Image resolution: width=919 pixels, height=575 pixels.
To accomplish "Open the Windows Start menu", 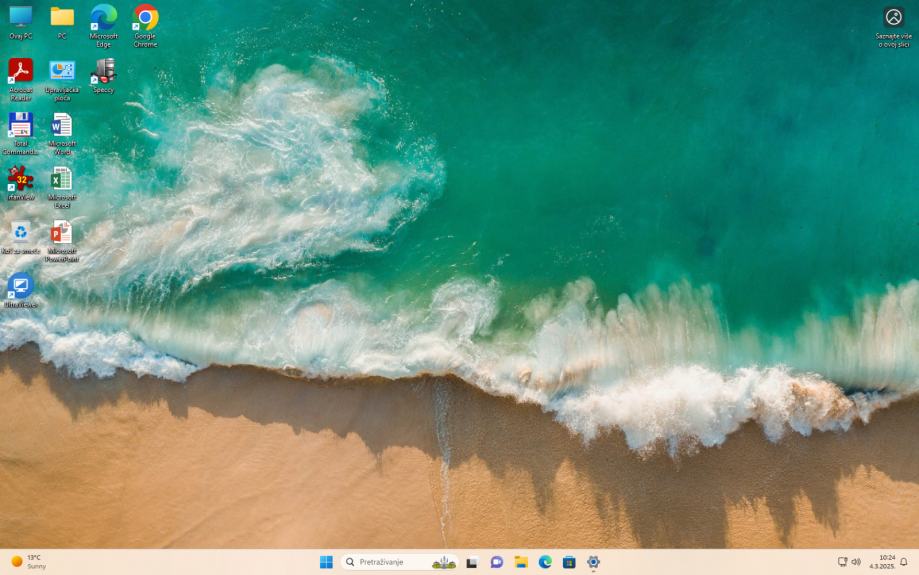I will [x=326, y=562].
